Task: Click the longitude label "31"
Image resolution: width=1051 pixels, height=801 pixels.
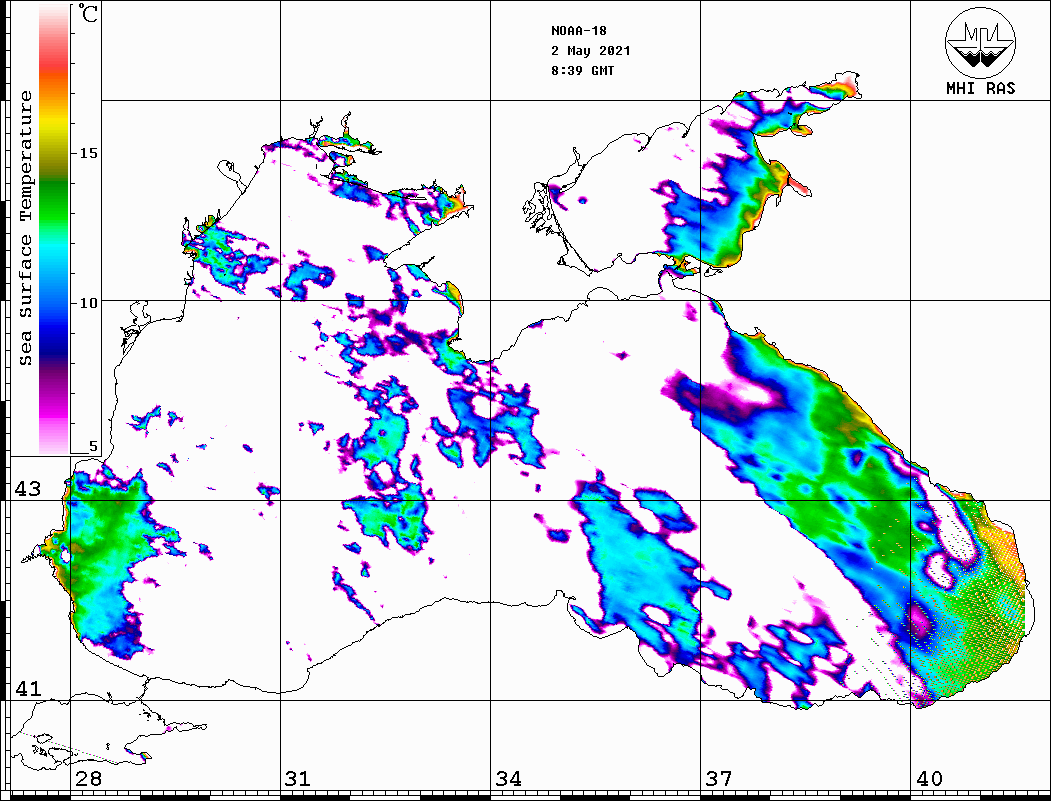Action: click(x=298, y=778)
